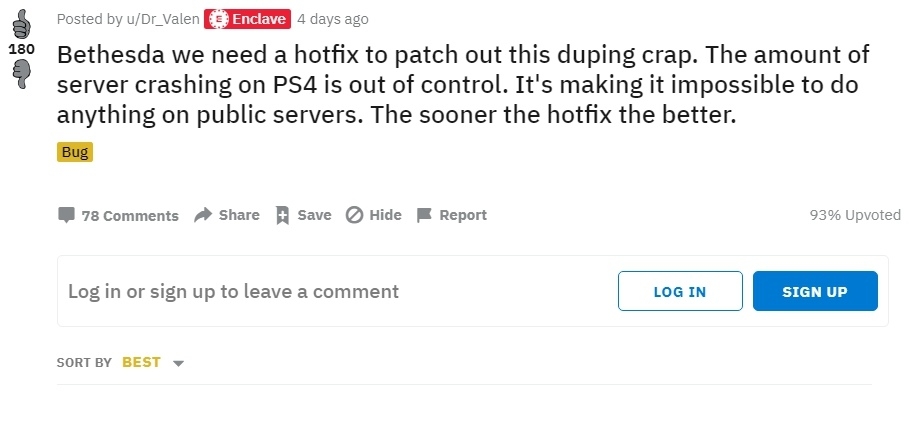Click the Enclave flair label
The image size is (919, 421).
[x=260, y=19]
